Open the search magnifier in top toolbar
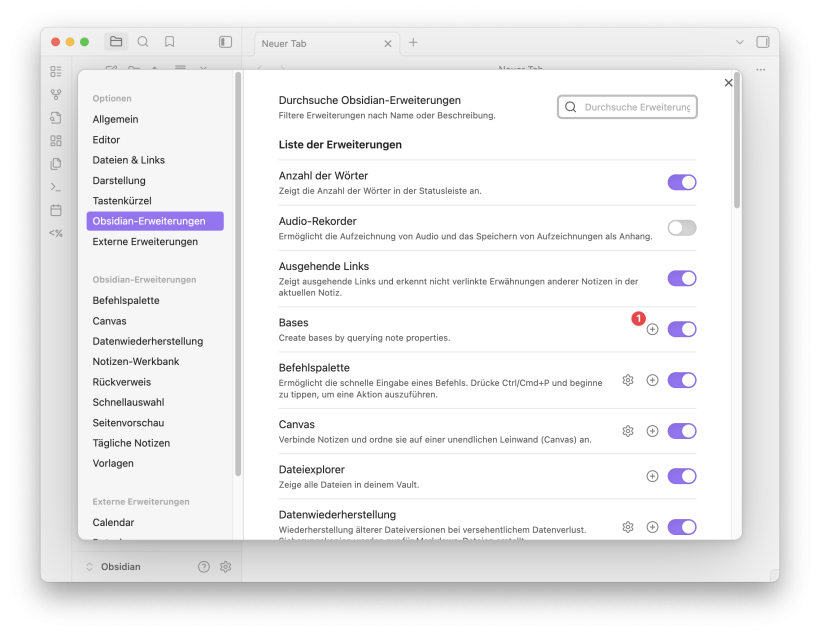This screenshot has height=635, width=820. point(143,41)
